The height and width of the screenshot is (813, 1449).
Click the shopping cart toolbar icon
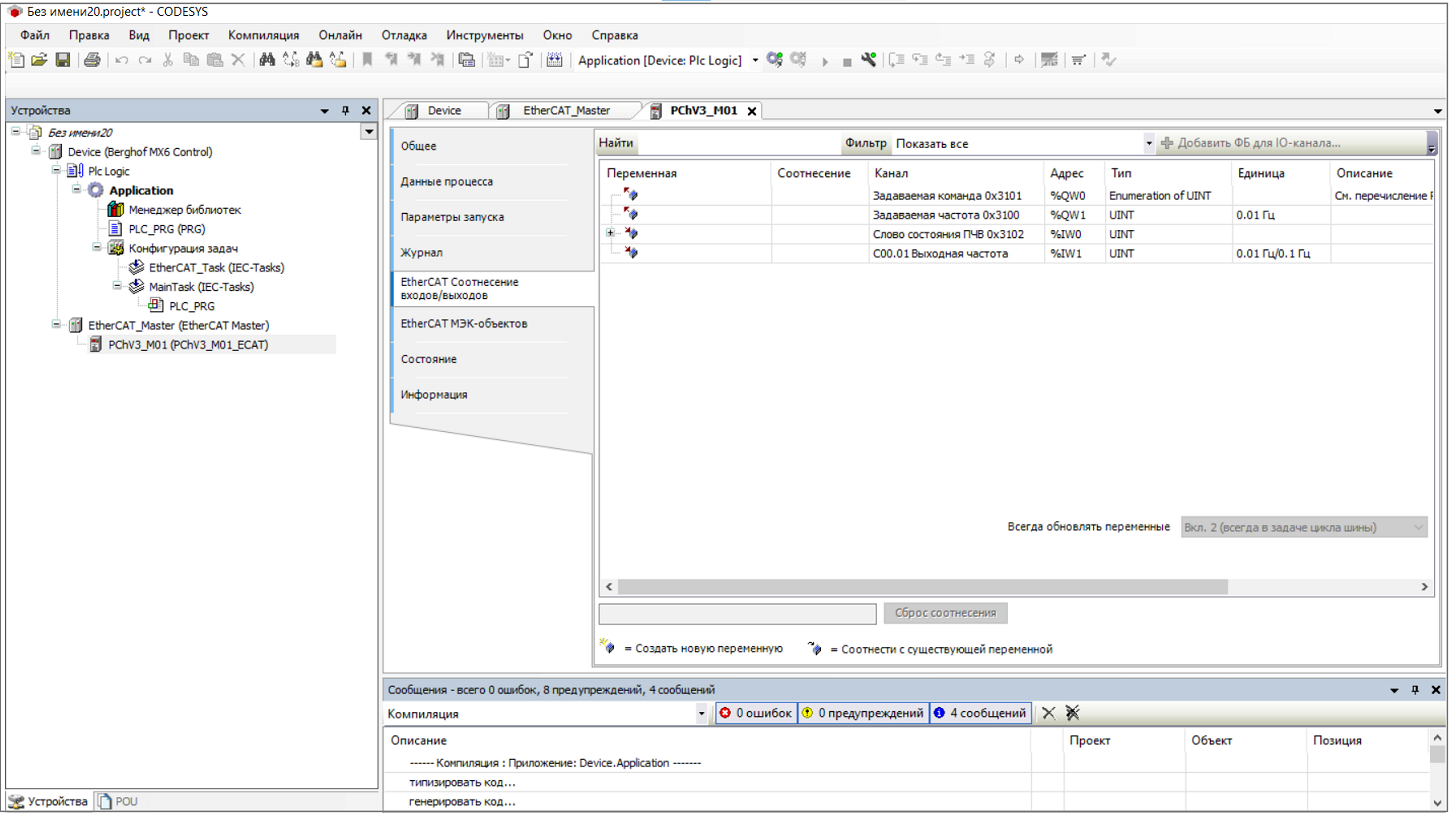[1078, 60]
